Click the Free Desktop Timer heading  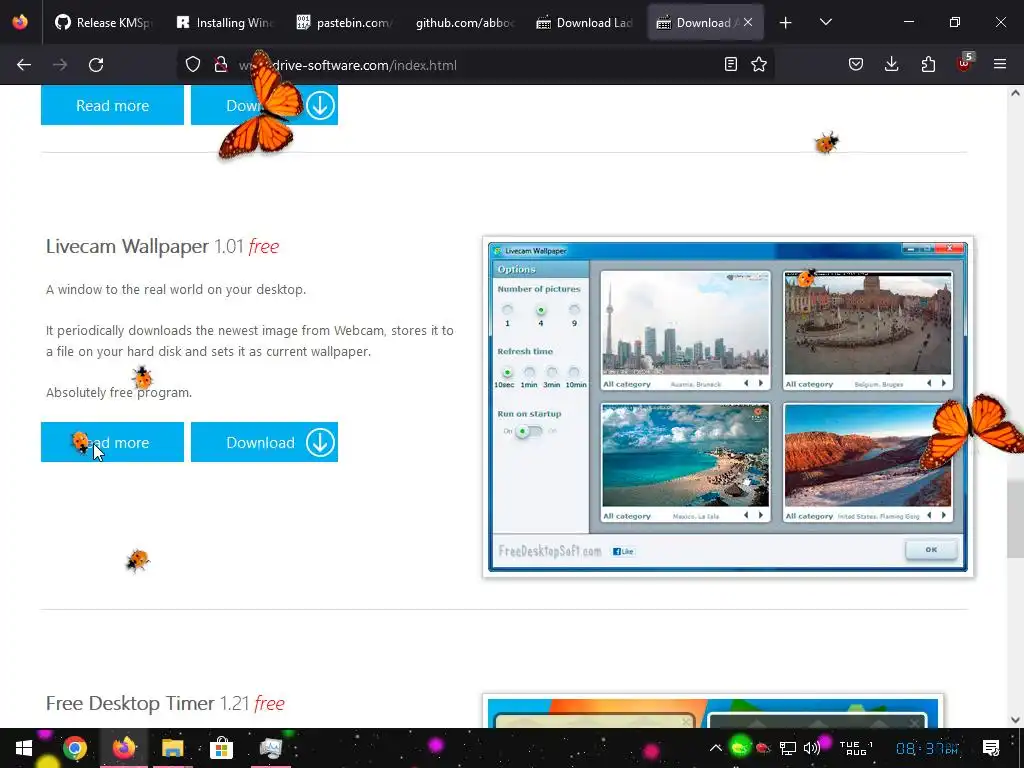165,703
